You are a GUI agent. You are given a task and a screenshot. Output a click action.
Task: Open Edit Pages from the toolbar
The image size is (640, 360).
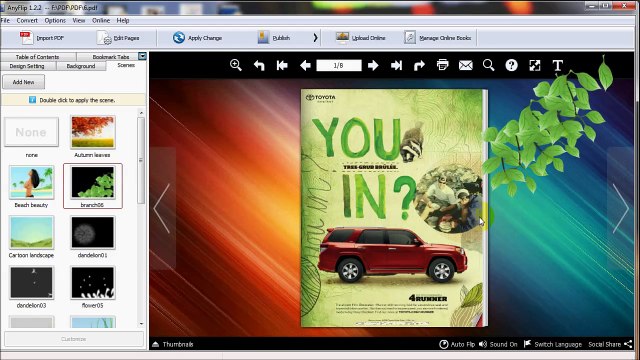[118, 38]
